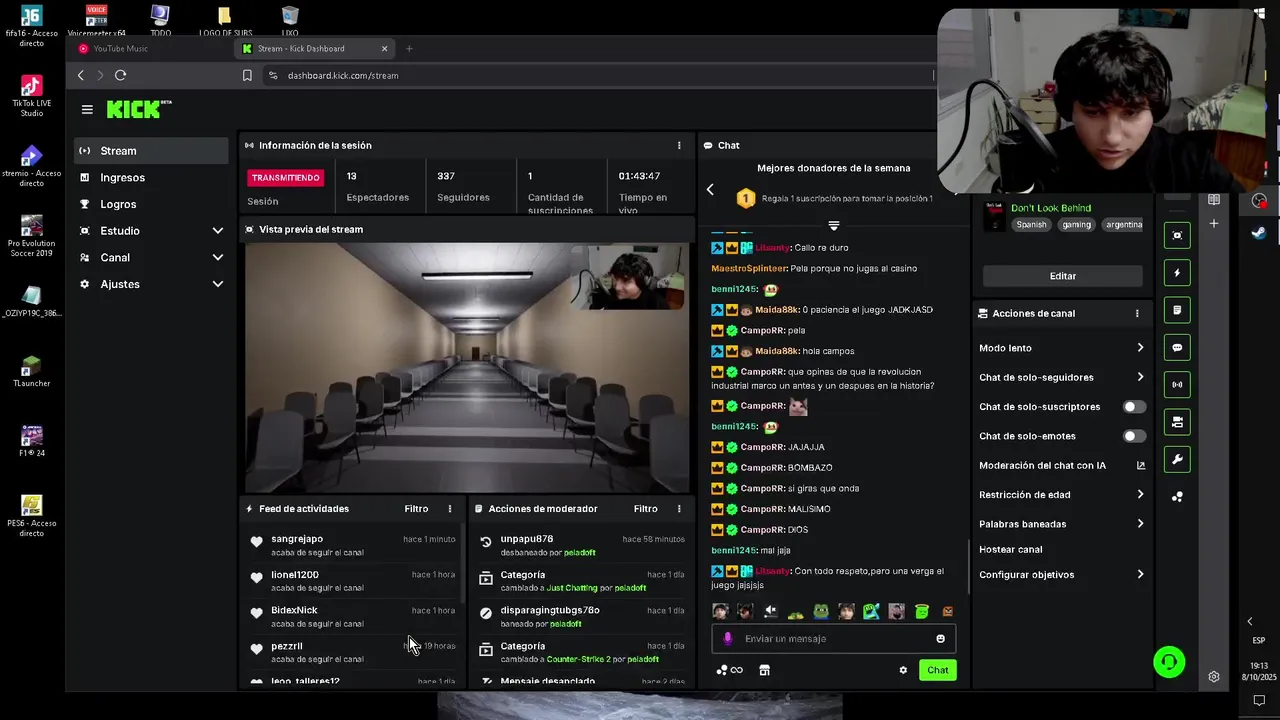Collapse the top donors banner arrow
Screen dimensions: 1280x720
point(834,225)
